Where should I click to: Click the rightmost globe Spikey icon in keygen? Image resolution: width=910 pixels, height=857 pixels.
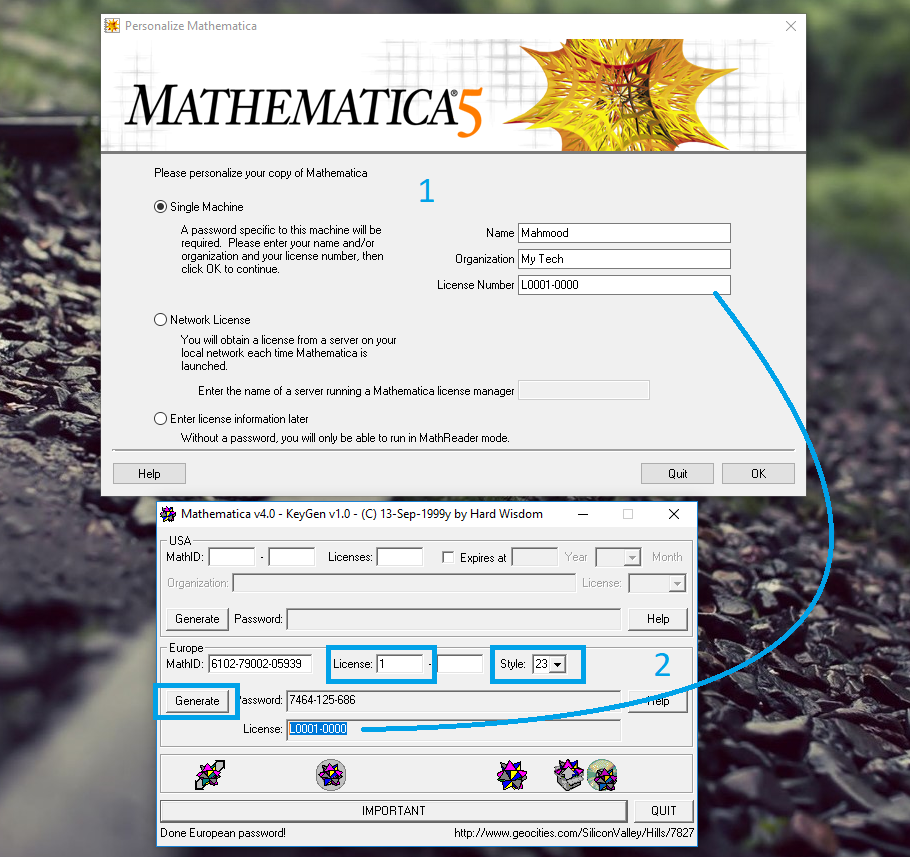tap(603, 775)
